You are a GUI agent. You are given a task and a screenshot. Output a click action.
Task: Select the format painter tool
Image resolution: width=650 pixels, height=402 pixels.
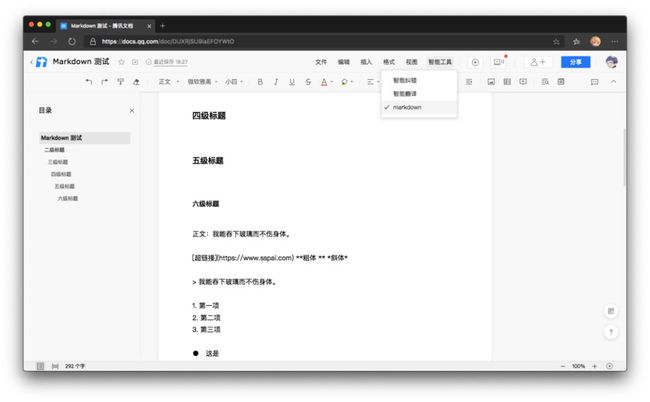pos(121,82)
